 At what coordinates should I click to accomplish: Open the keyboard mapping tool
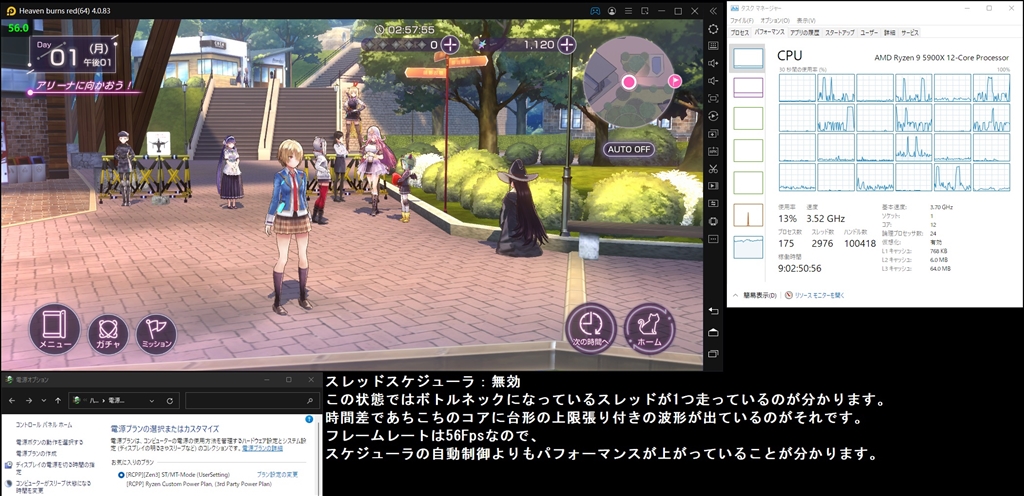713,46
